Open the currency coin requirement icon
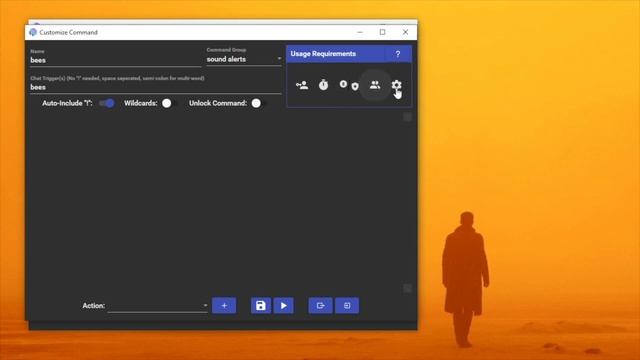640x360 pixels. click(x=343, y=84)
